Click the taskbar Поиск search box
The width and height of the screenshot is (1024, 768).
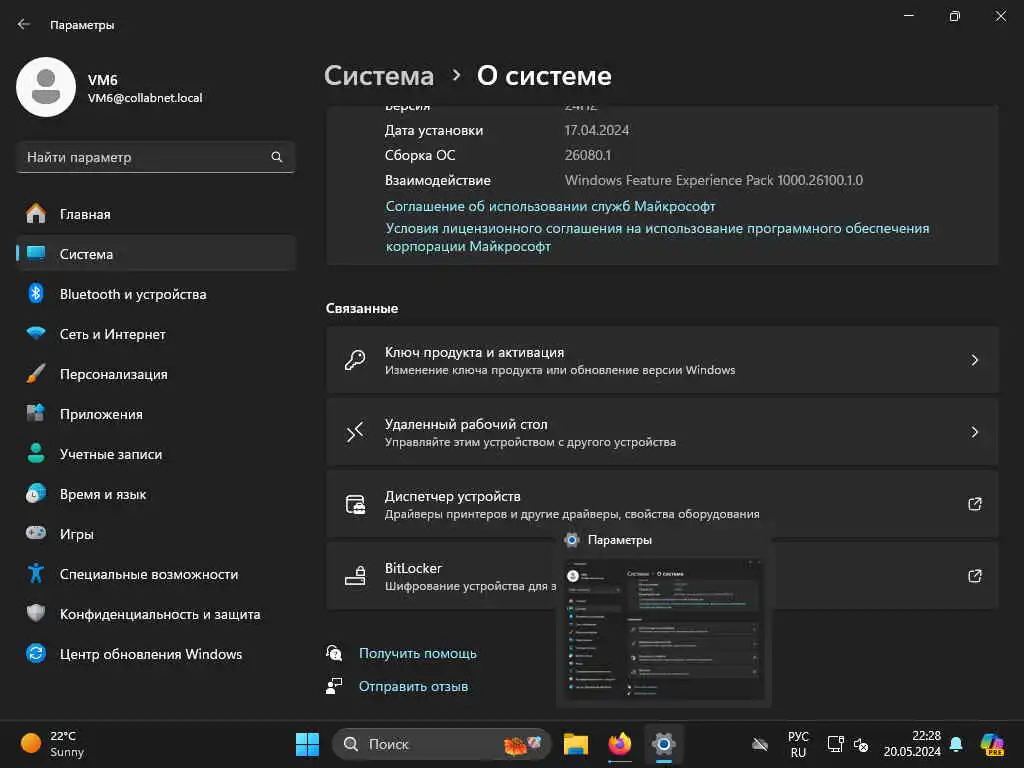pyautogui.click(x=441, y=744)
